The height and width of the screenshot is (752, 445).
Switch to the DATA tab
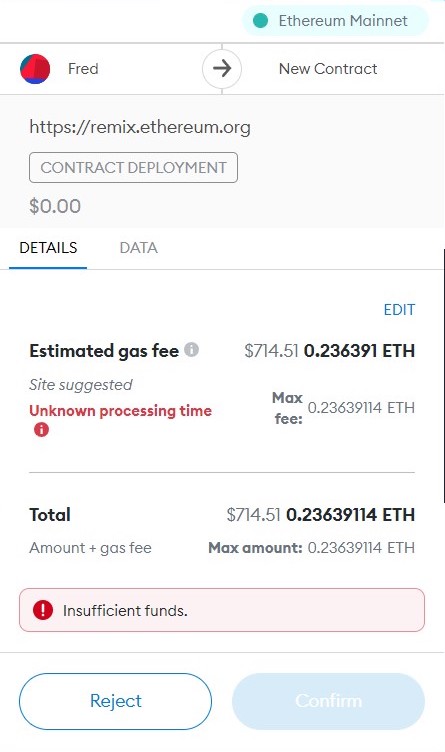pos(138,247)
